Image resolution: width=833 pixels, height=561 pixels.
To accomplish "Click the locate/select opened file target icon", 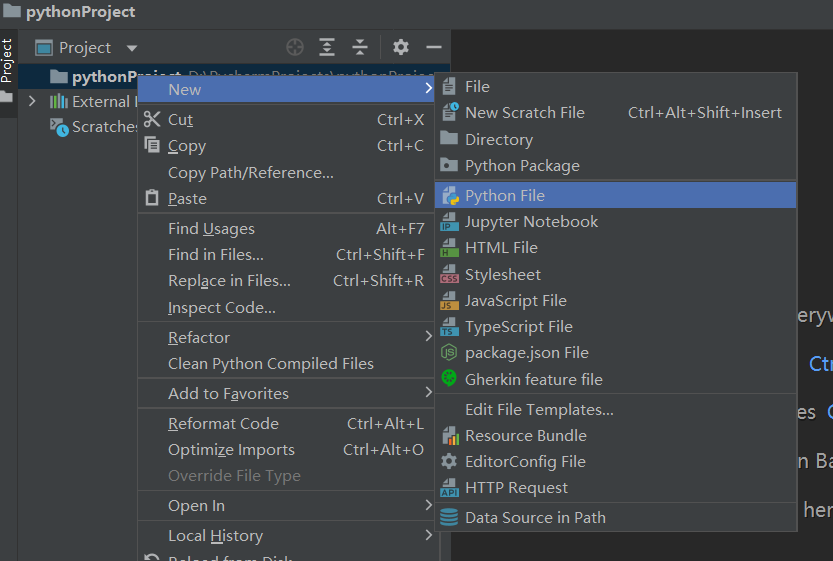I will (x=294, y=47).
